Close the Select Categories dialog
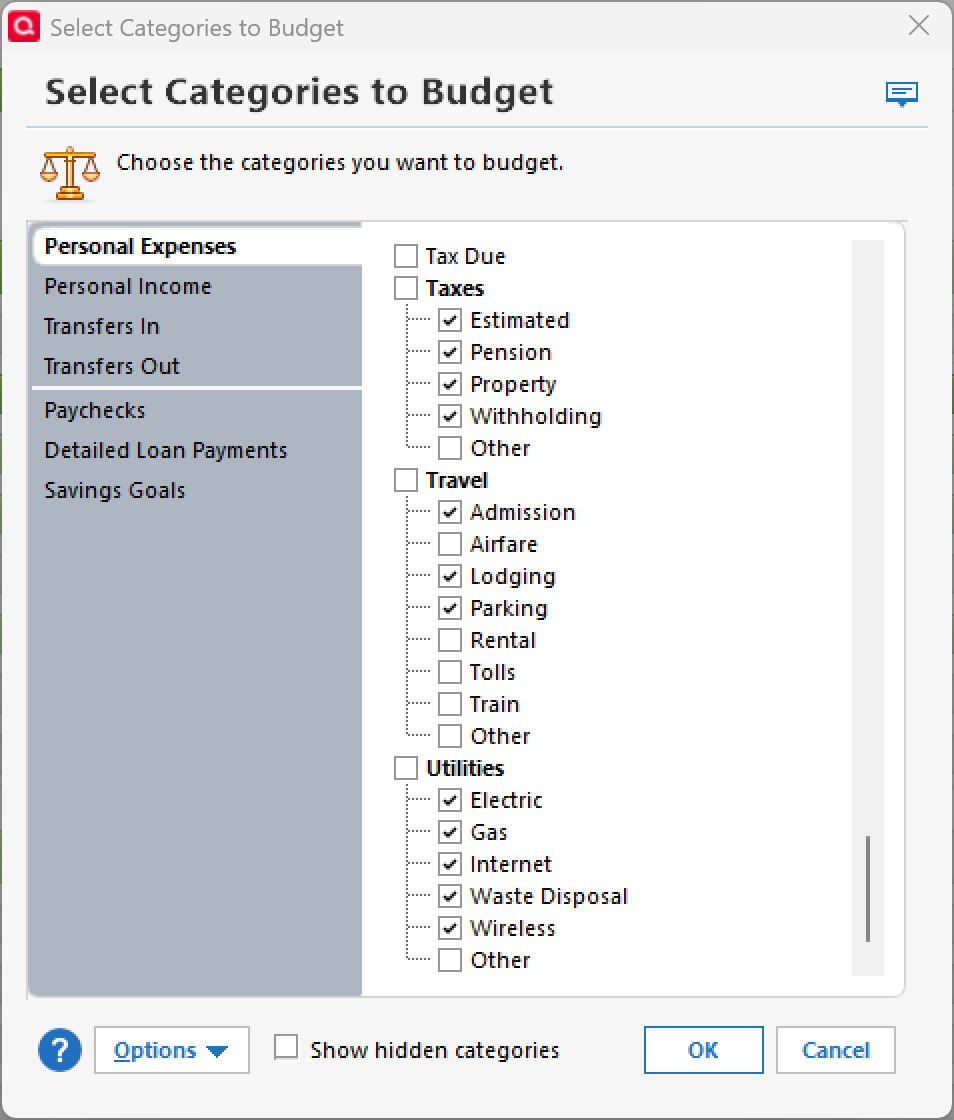954x1120 pixels. [x=918, y=27]
